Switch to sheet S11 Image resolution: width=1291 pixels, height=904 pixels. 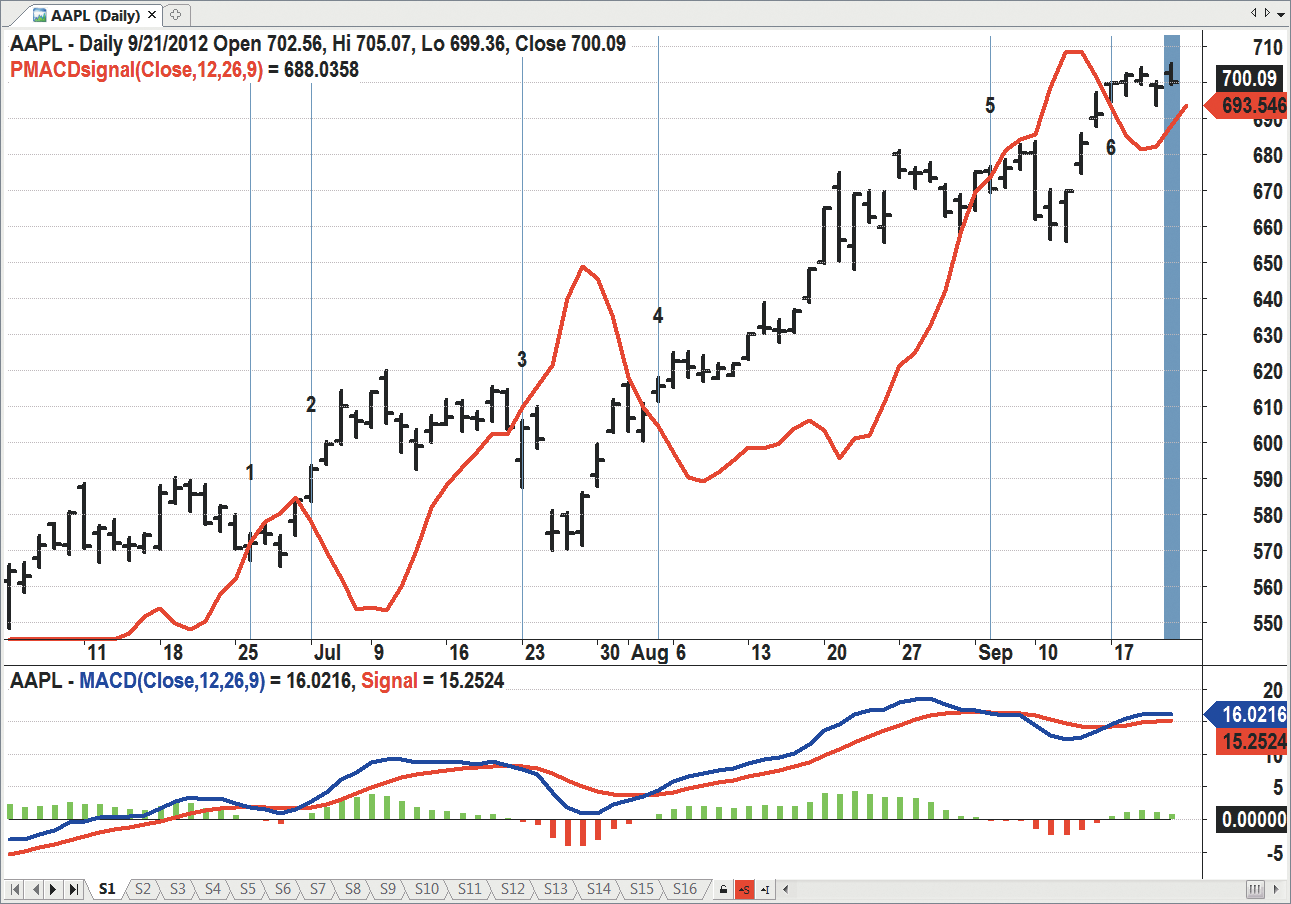(x=470, y=888)
